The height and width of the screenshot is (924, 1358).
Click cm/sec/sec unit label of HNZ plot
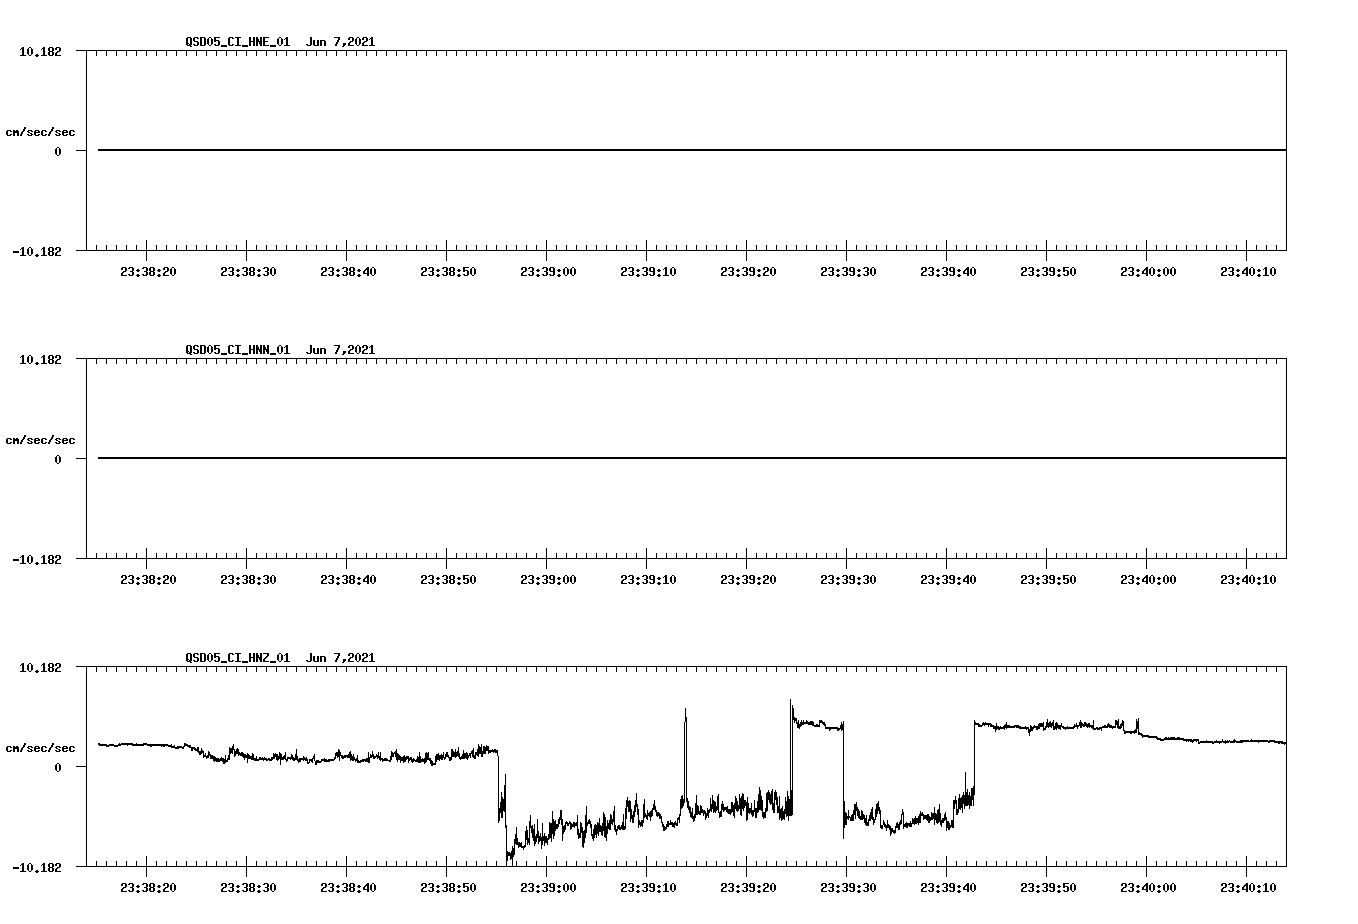pyautogui.click(x=40, y=748)
